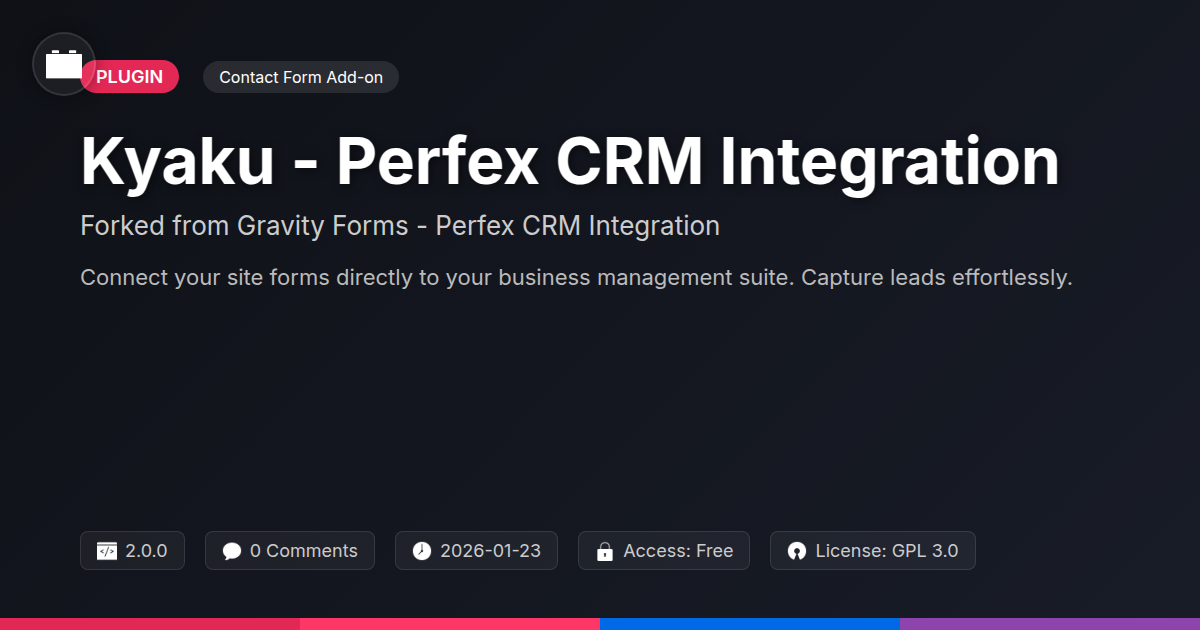Image resolution: width=1200 pixels, height=630 pixels.
Task: Select the 2026-01-23 date badge
Action: click(476, 551)
